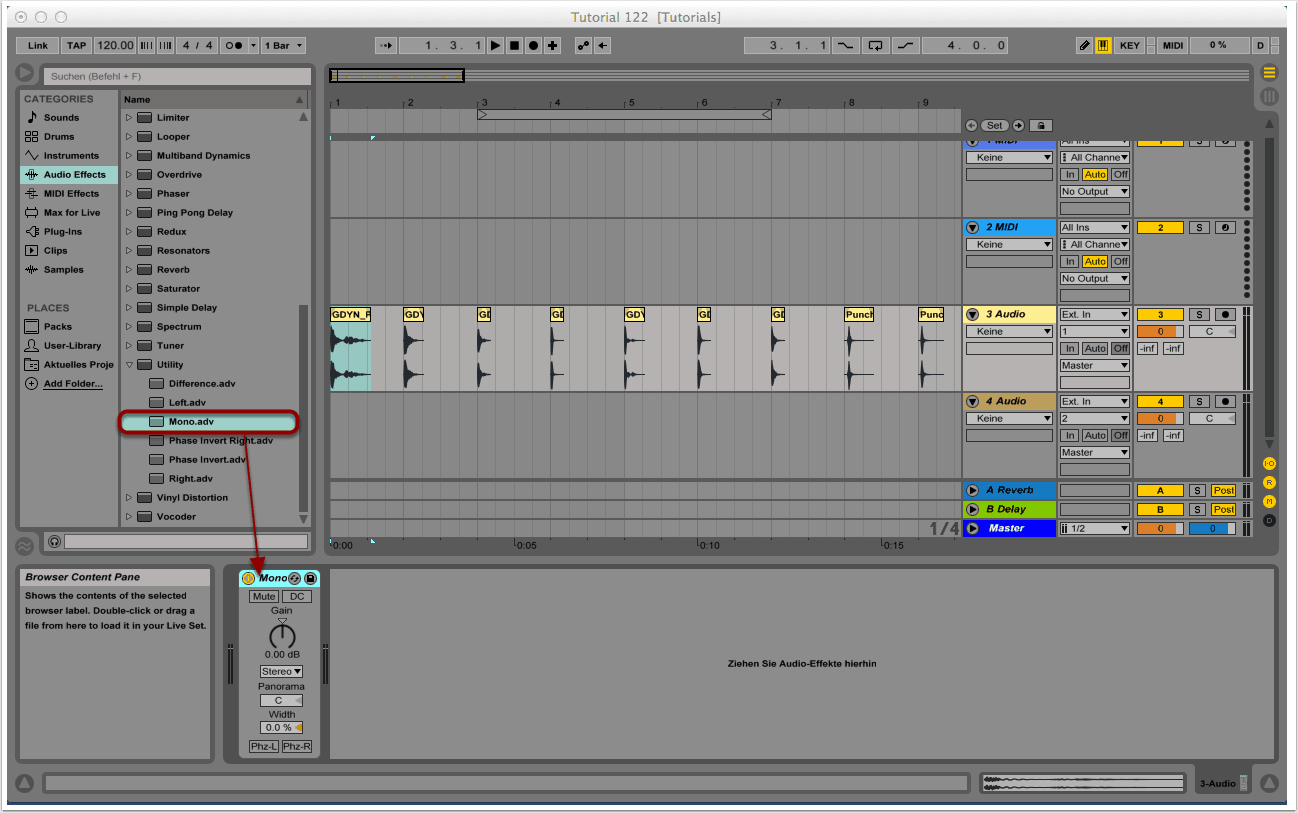Click the browser search field

(x=178, y=76)
